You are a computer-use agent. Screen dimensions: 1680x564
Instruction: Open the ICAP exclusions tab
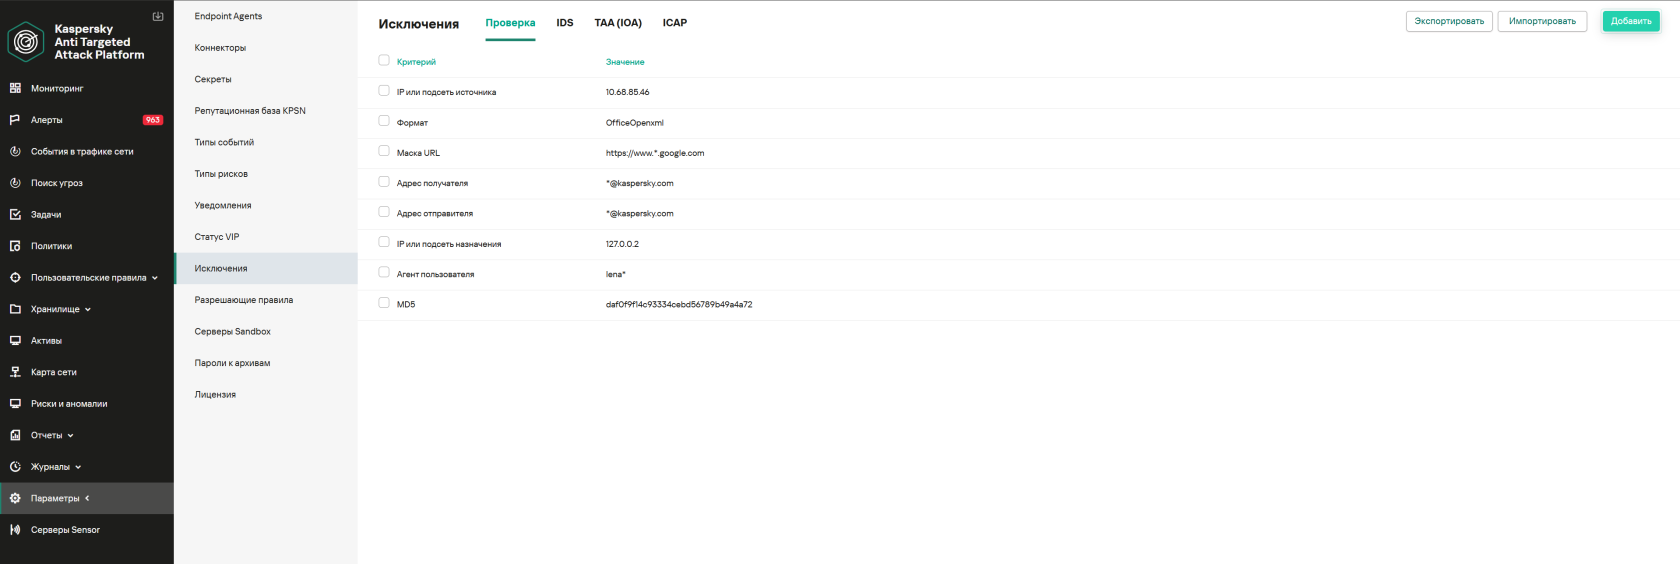(674, 23)
